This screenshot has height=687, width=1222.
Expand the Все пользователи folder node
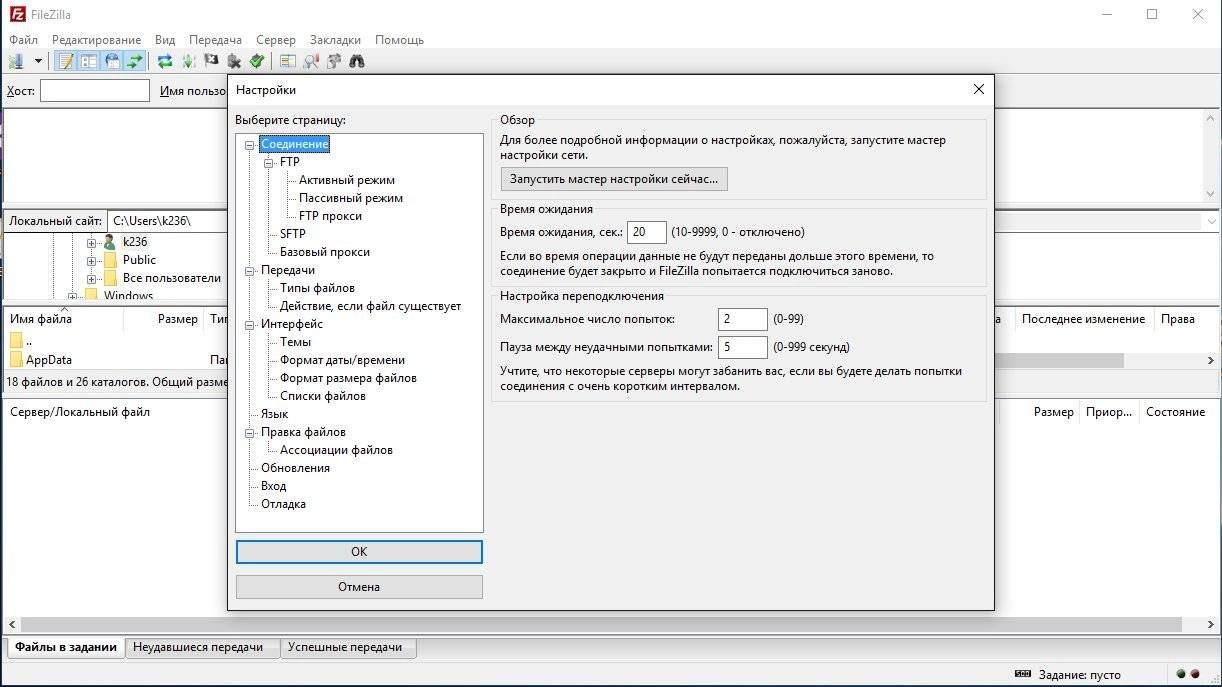[92, 279]
